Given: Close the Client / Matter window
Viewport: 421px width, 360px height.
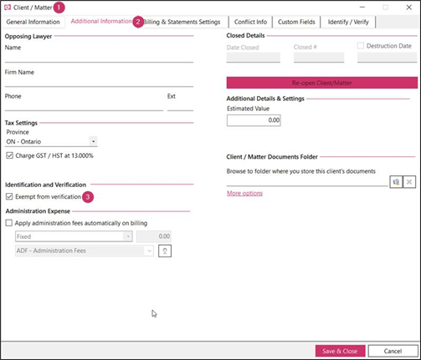Looking at the screenshot, I should [x=409, y=7].
